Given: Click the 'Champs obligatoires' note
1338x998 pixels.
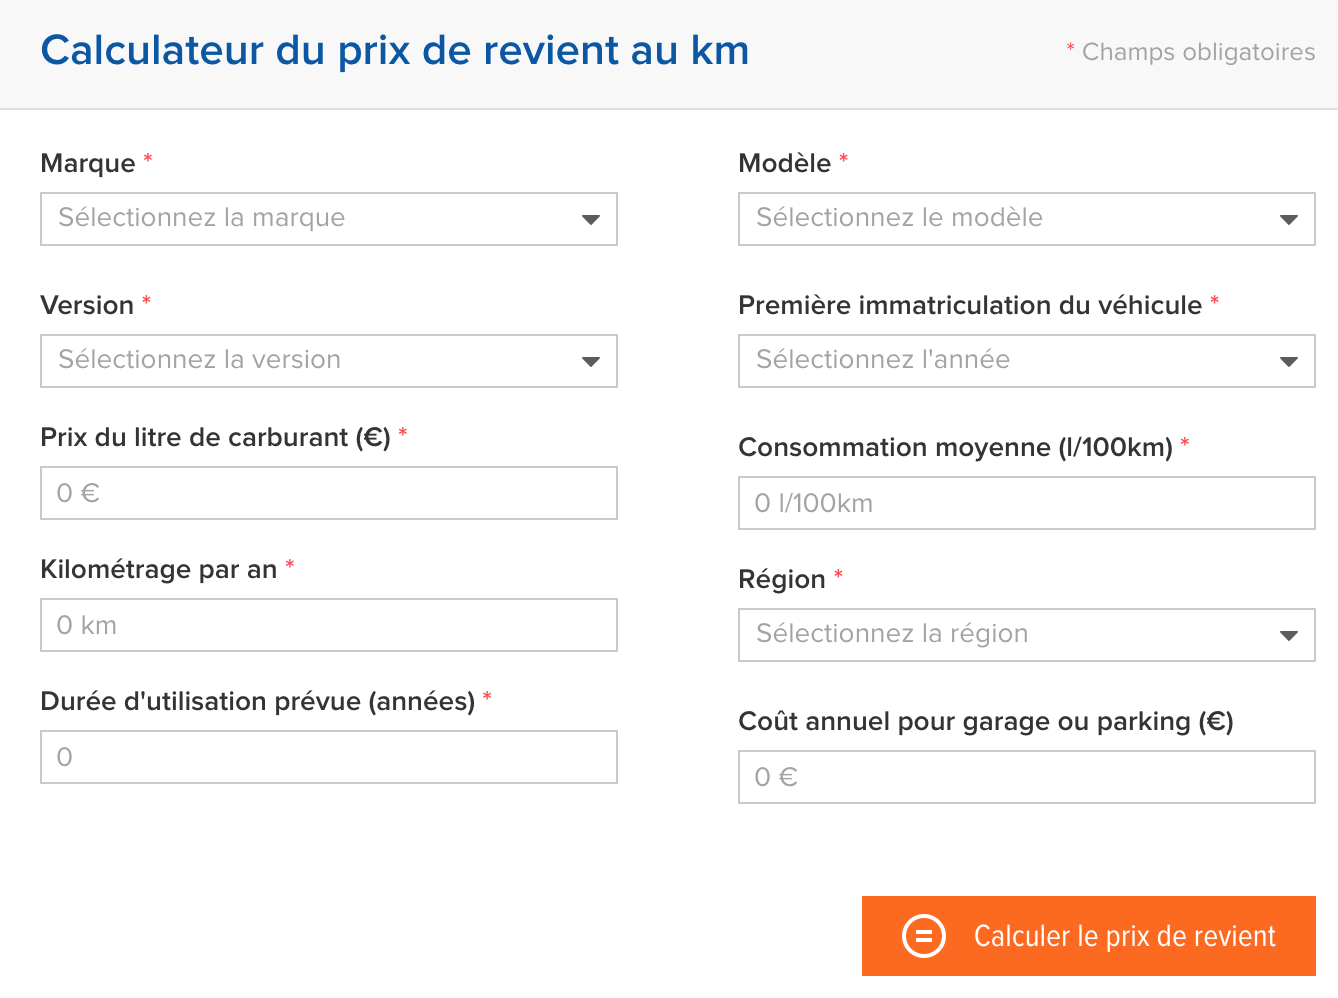Looking at the screenshot, I should 1196,52.
